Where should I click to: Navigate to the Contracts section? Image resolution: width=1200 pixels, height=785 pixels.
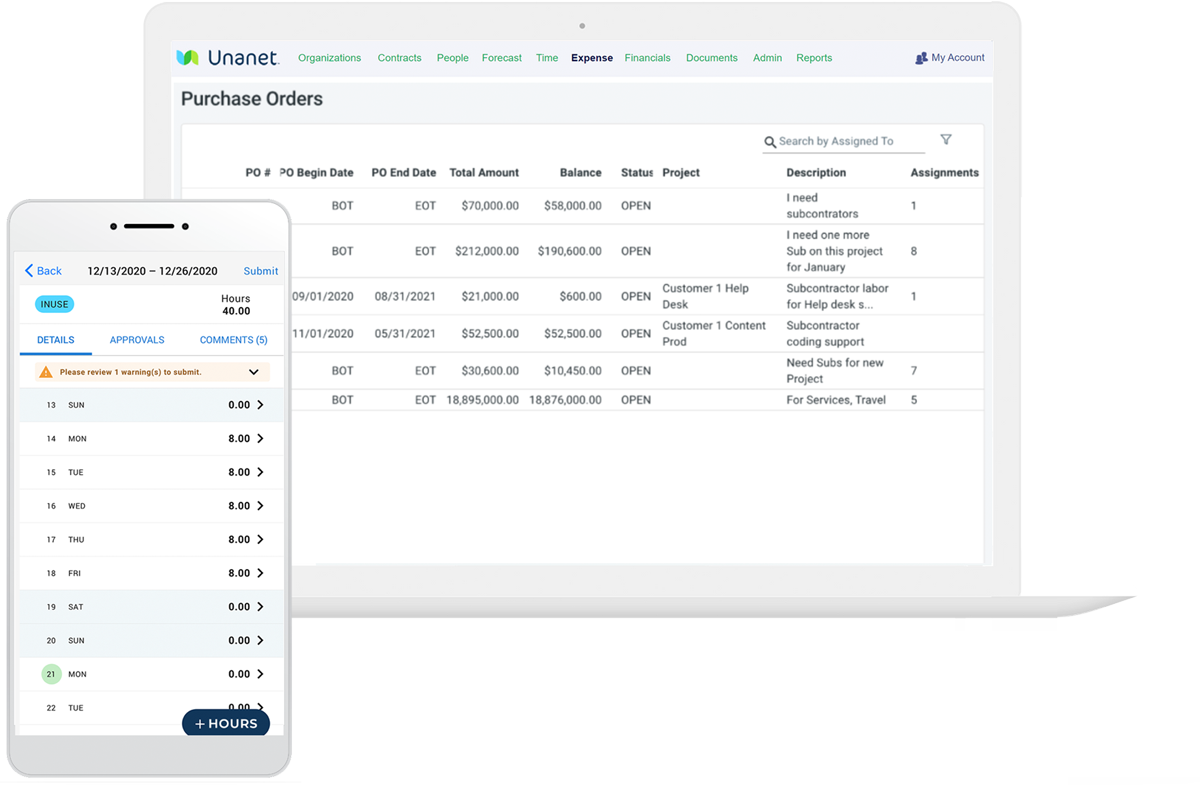[x=399, y=58]
